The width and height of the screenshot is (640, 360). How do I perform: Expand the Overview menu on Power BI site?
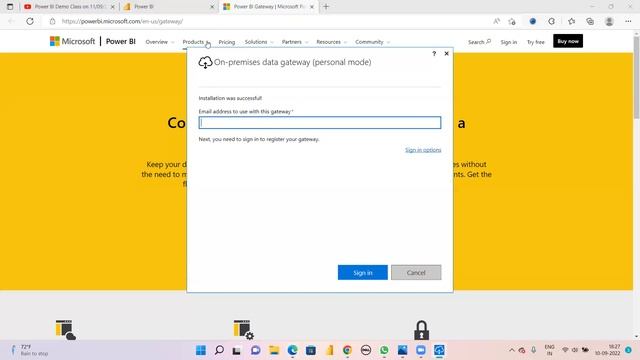coord(160,42)
